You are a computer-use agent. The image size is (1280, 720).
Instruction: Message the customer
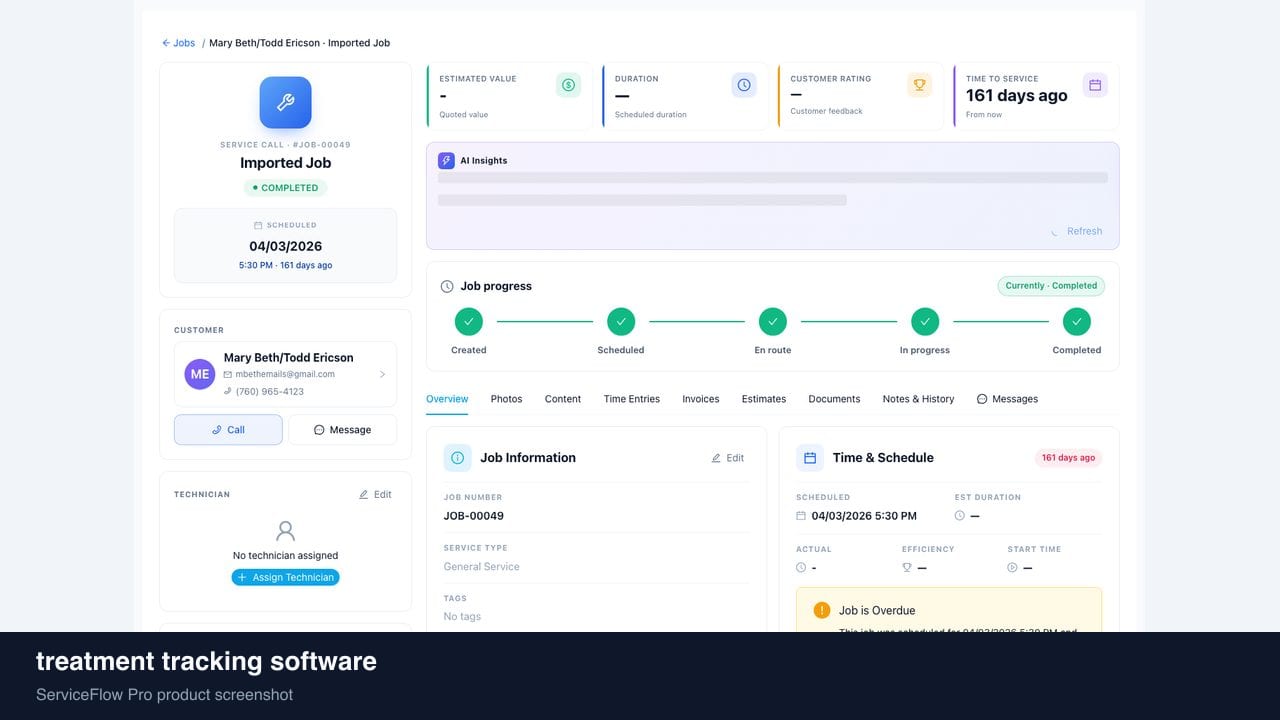tap(342, 430)
